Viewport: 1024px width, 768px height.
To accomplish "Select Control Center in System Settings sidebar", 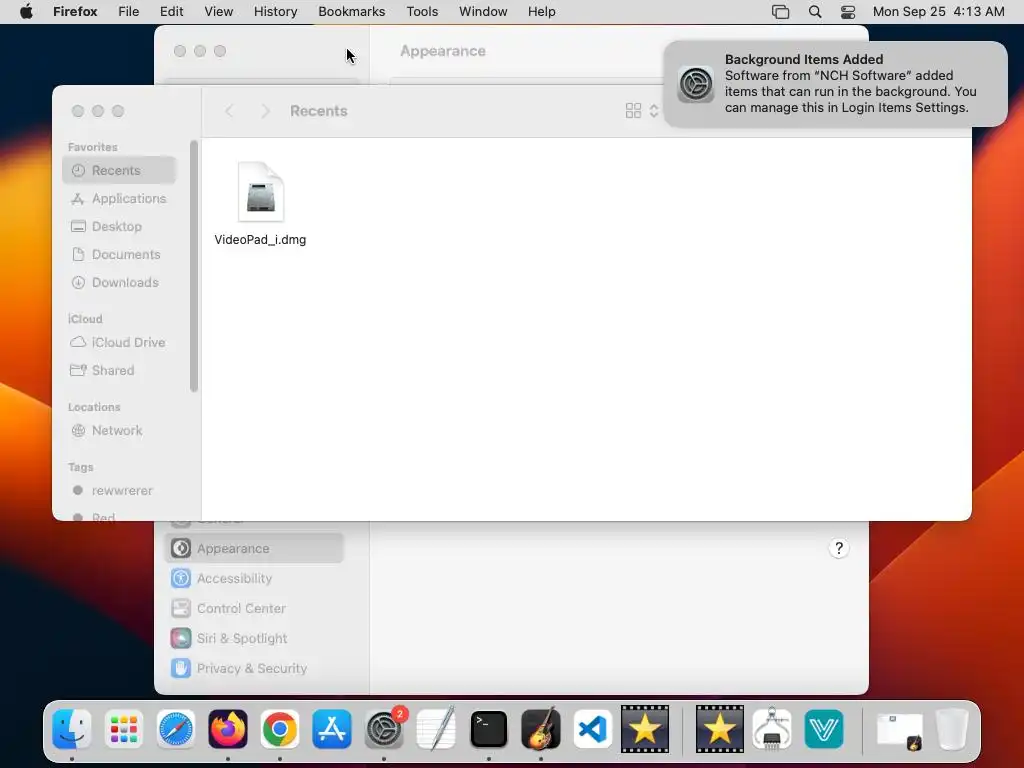I will [x=254, y=609].
